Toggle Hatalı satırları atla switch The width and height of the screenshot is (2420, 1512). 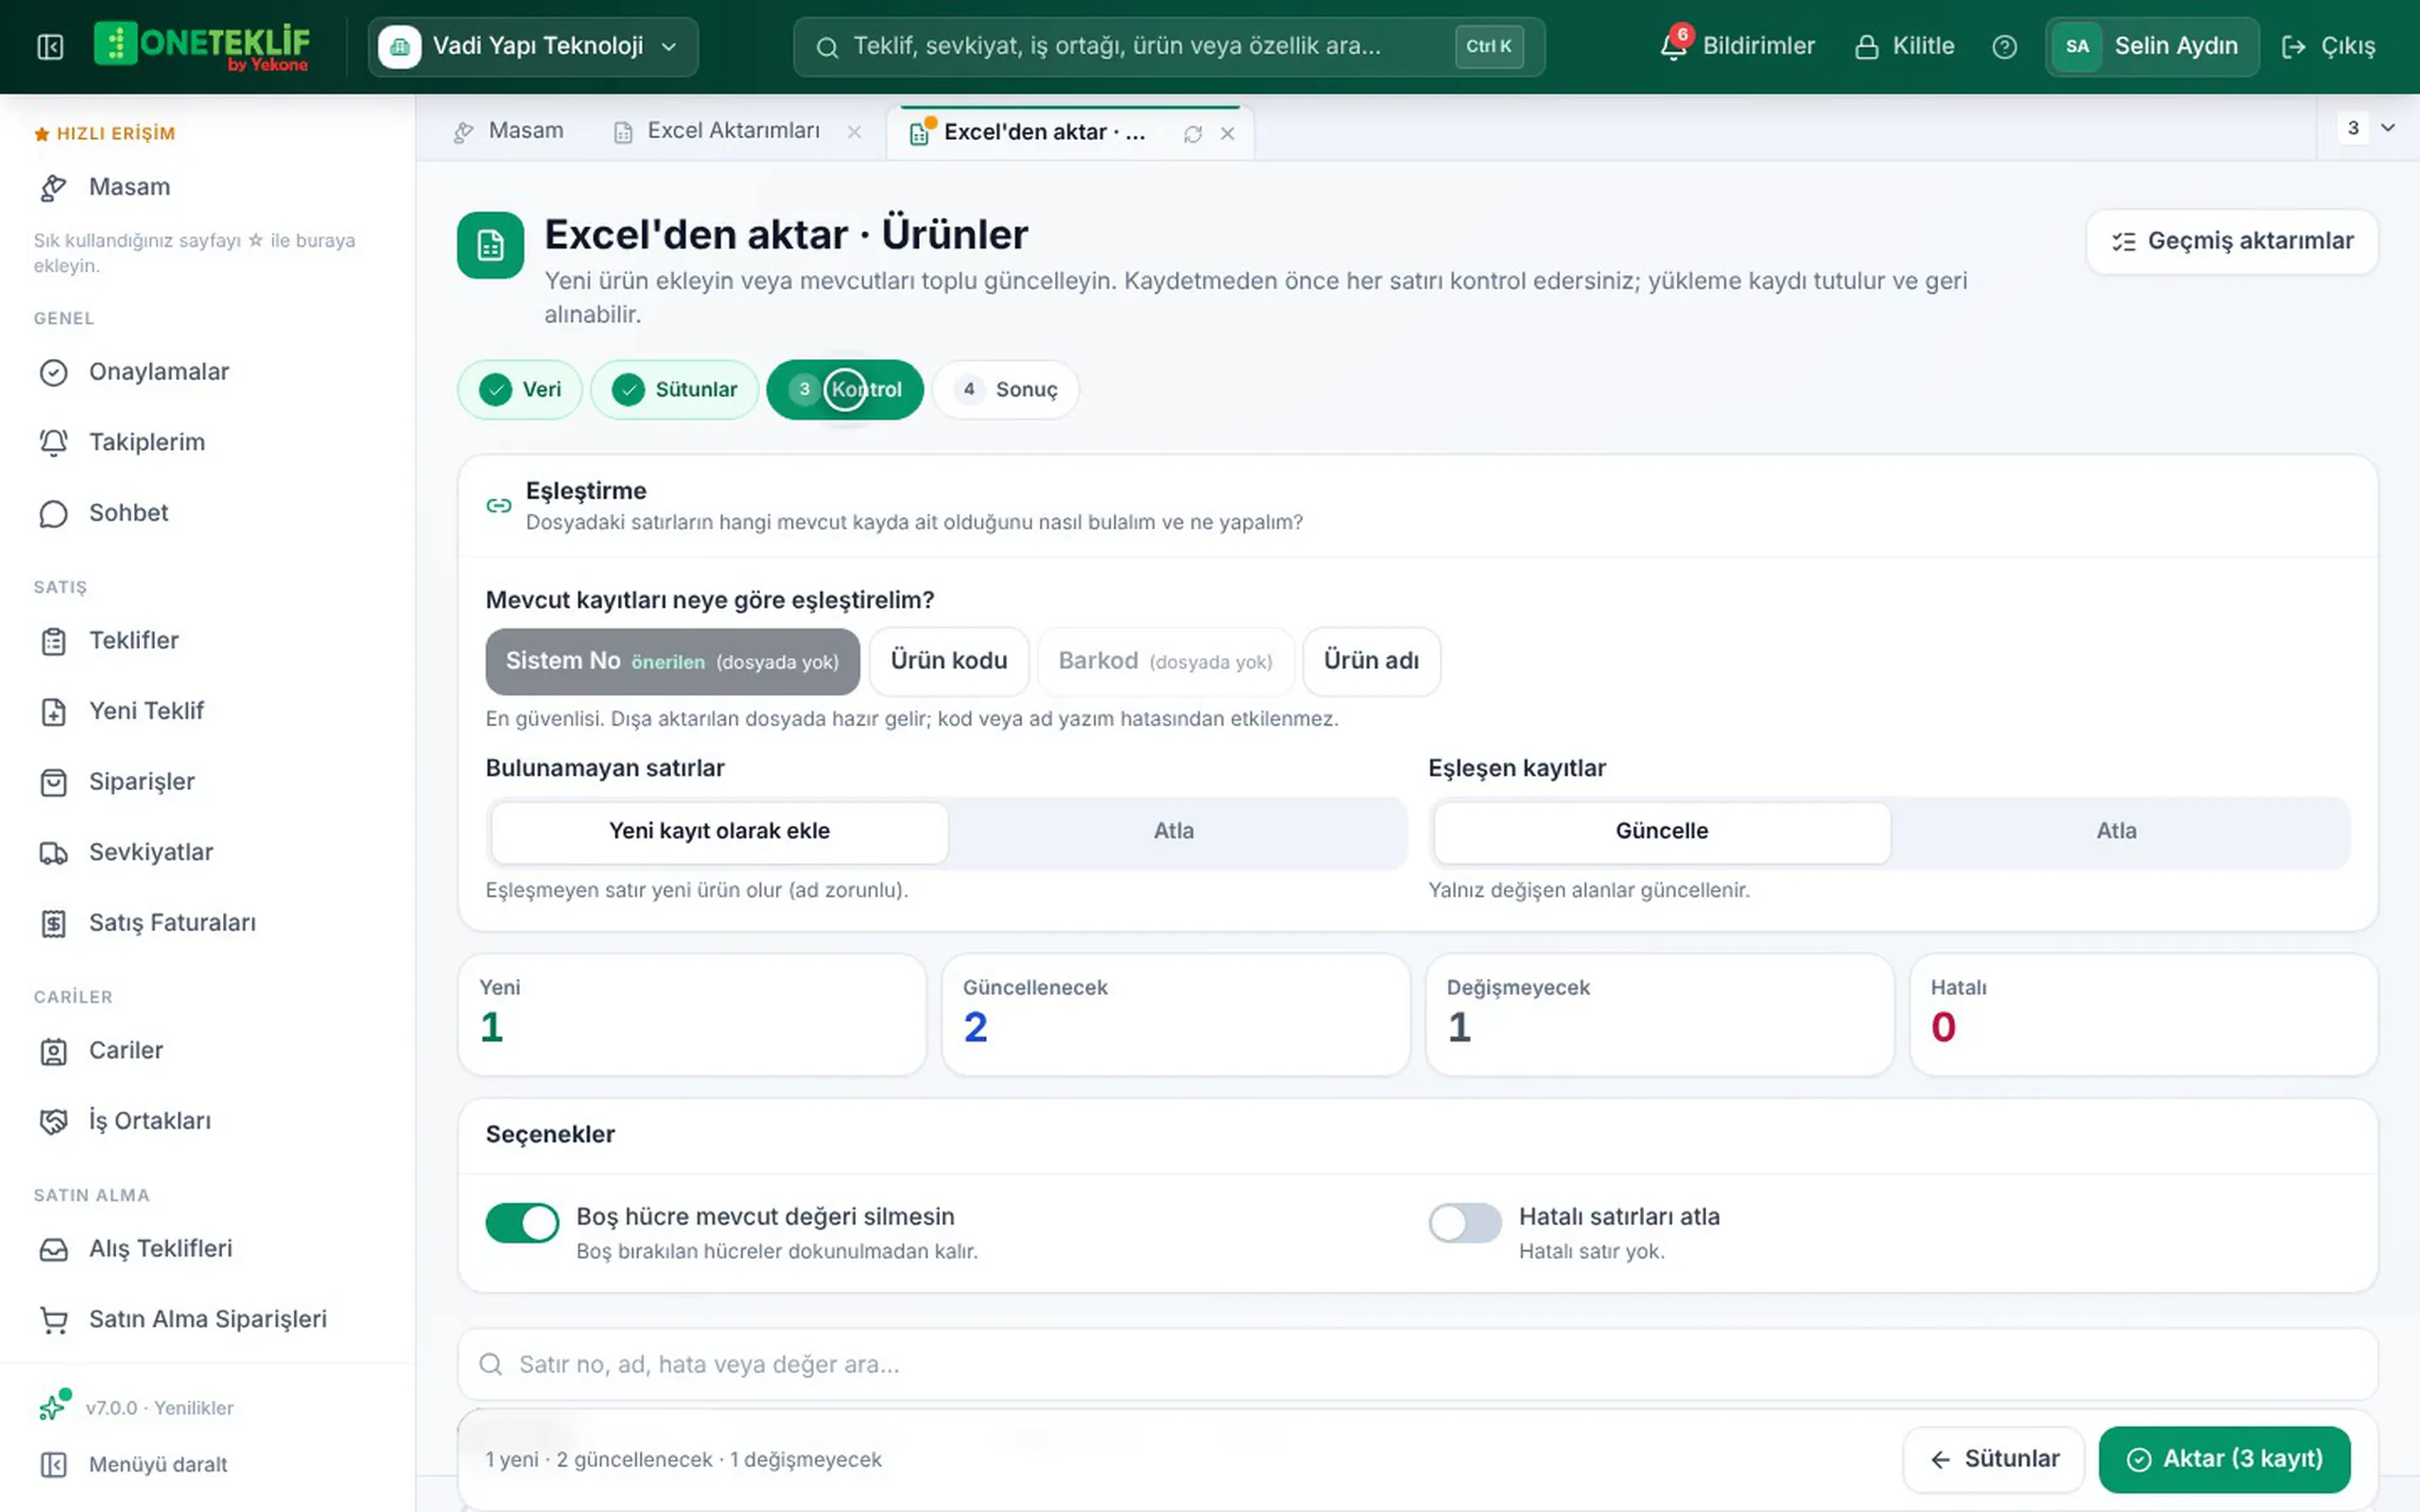click(1465, 1222)
